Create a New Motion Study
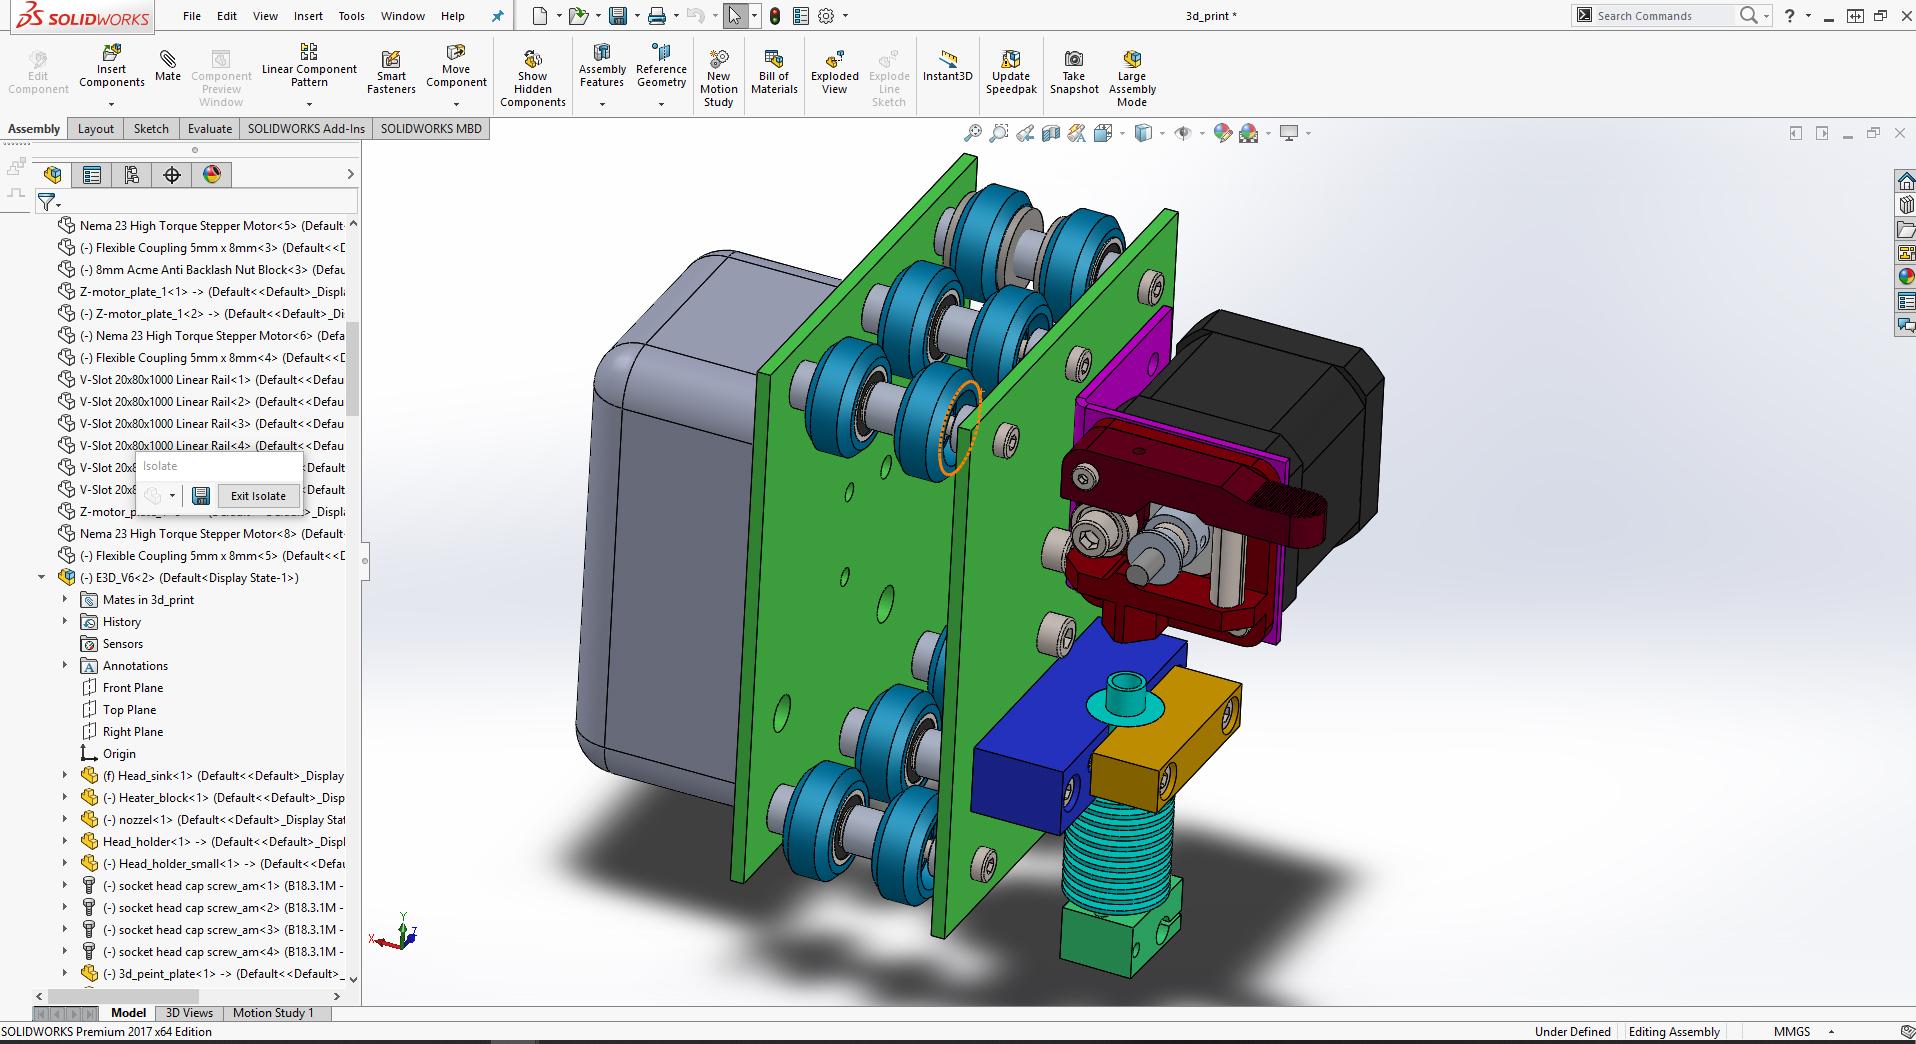 coord(718,78)
